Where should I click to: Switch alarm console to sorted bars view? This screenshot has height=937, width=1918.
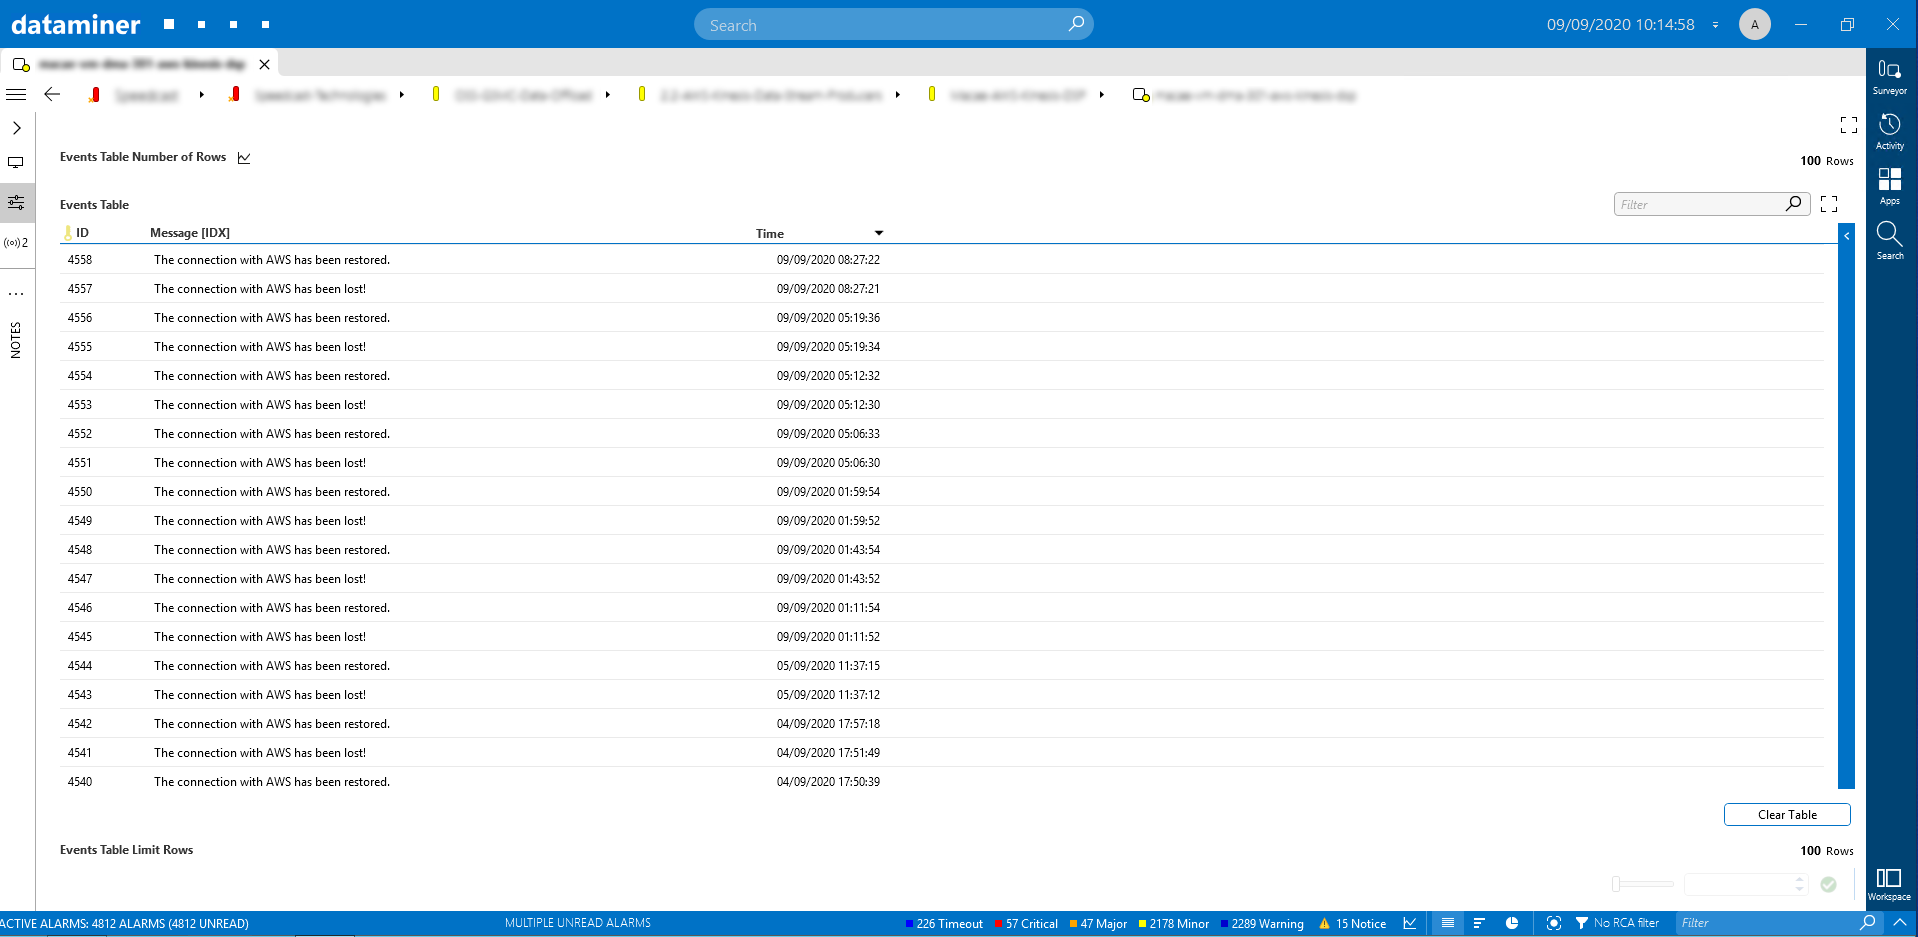(x=1479, y=923)
